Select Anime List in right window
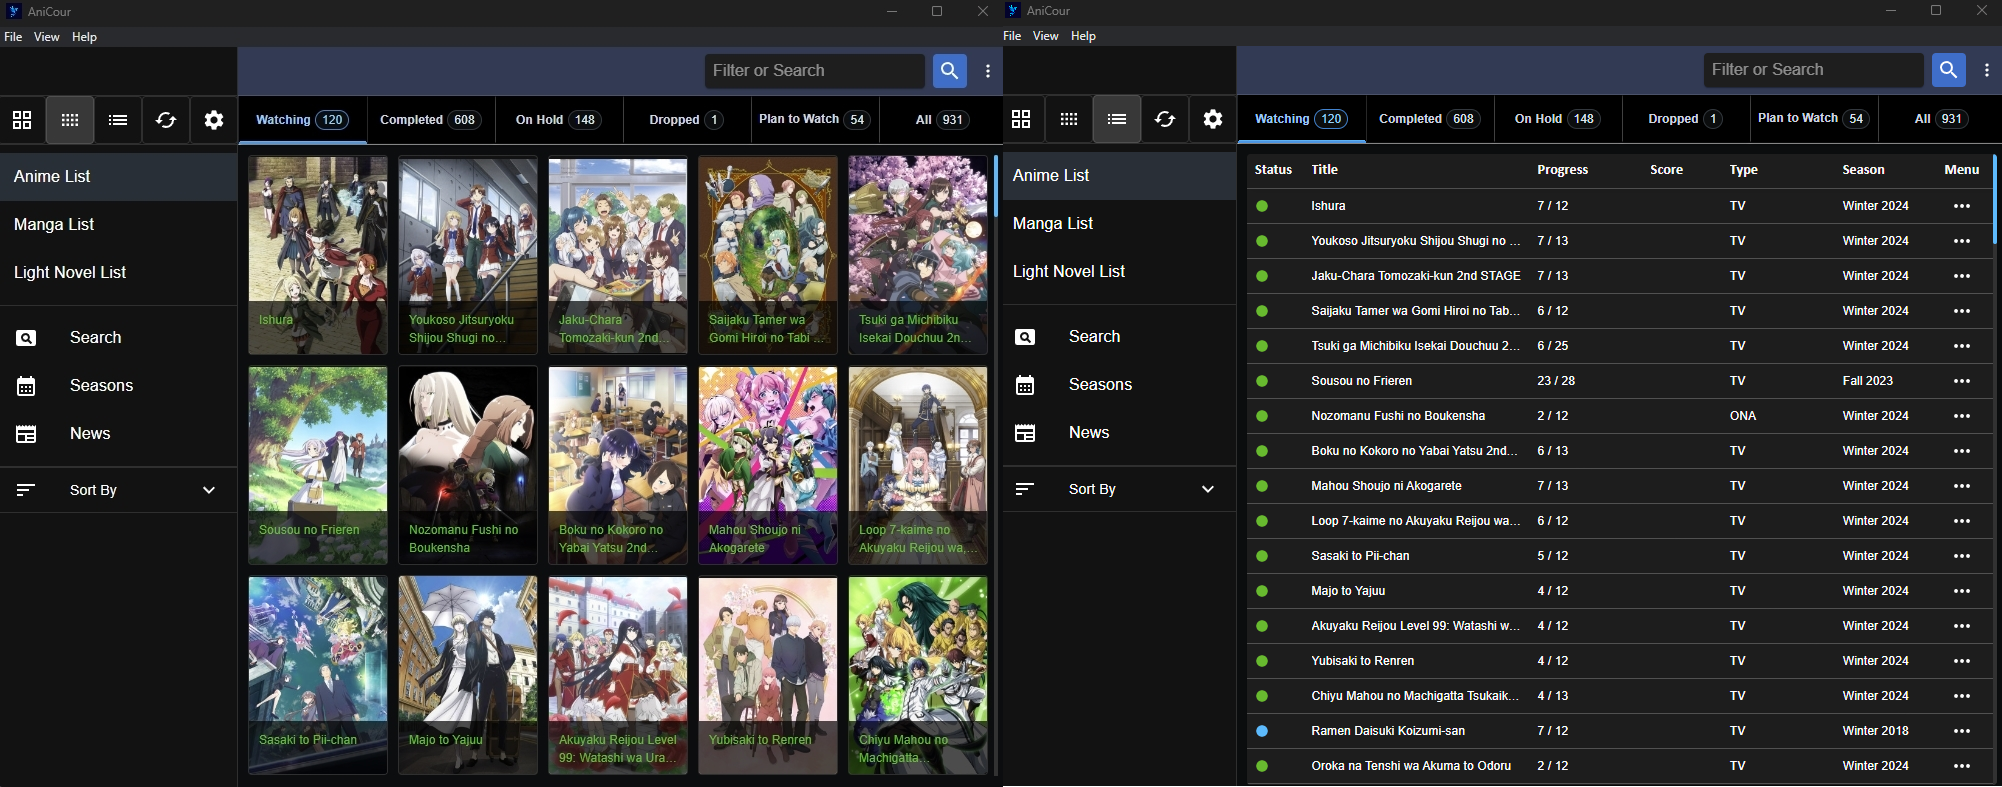 (1117, 176)
